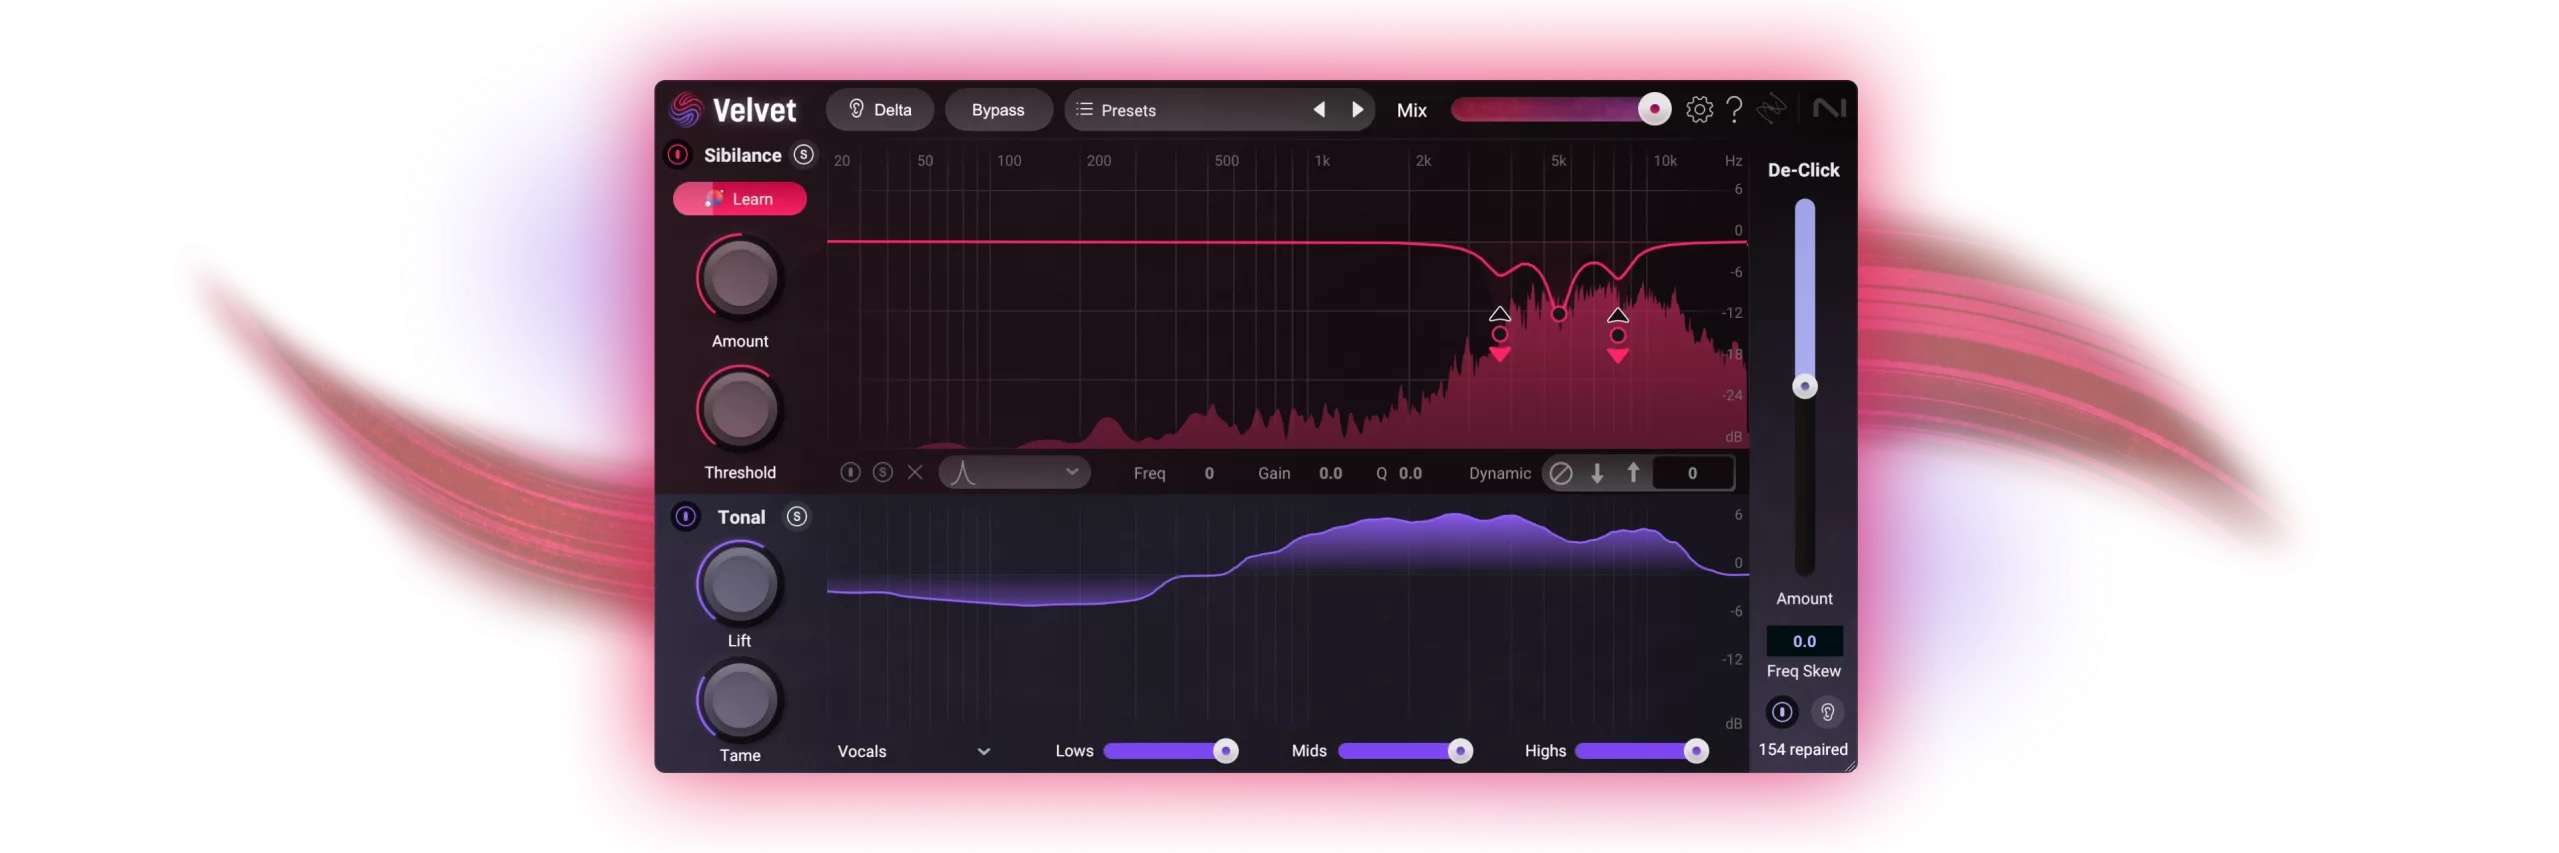Click the Tonal module label
This screenshot has width=2559, height=853.
click(741, 517)
